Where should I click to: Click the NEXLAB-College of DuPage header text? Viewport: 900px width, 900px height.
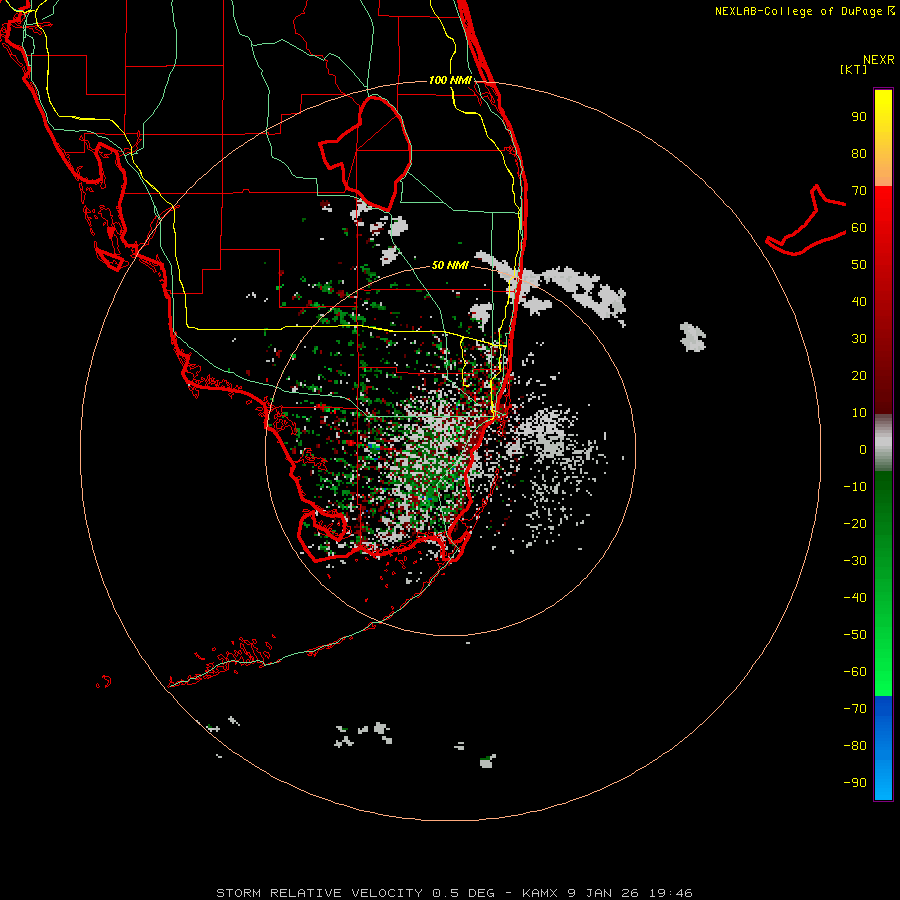pos(805,11)
